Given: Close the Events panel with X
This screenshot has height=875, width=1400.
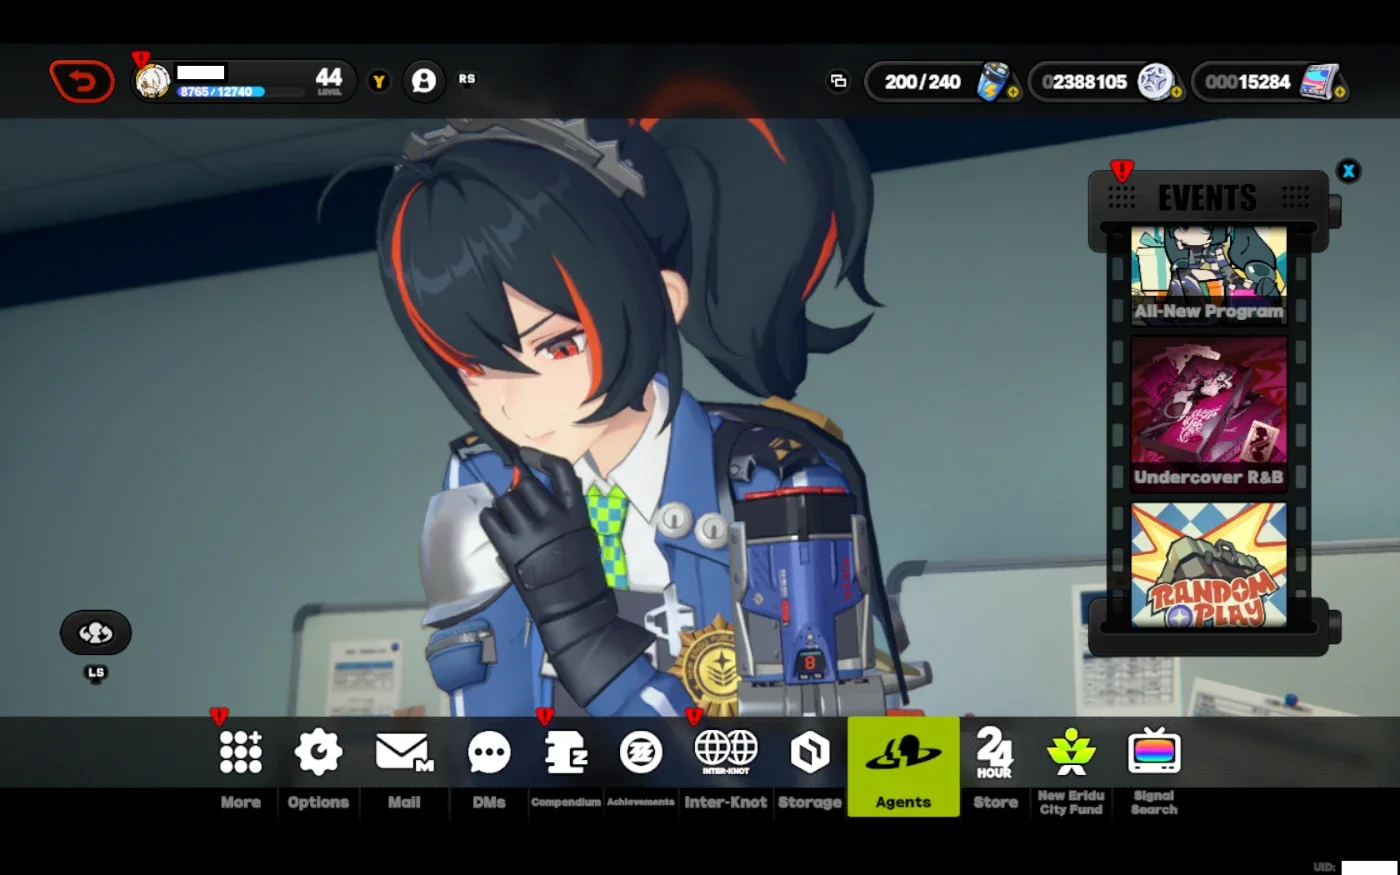Looking at the screenshot, I should point(1348,171).
